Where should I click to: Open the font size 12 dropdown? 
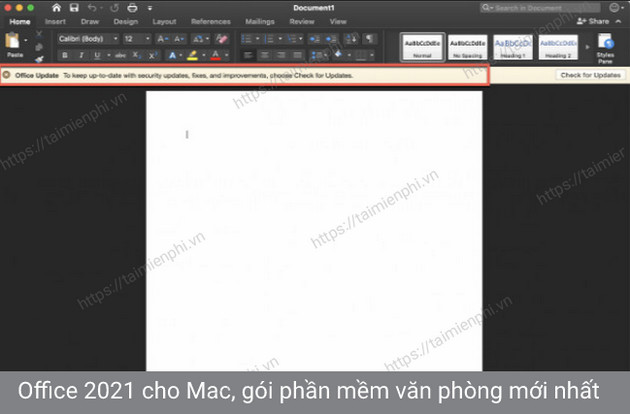pyautogui.click(x=147, y=39)
